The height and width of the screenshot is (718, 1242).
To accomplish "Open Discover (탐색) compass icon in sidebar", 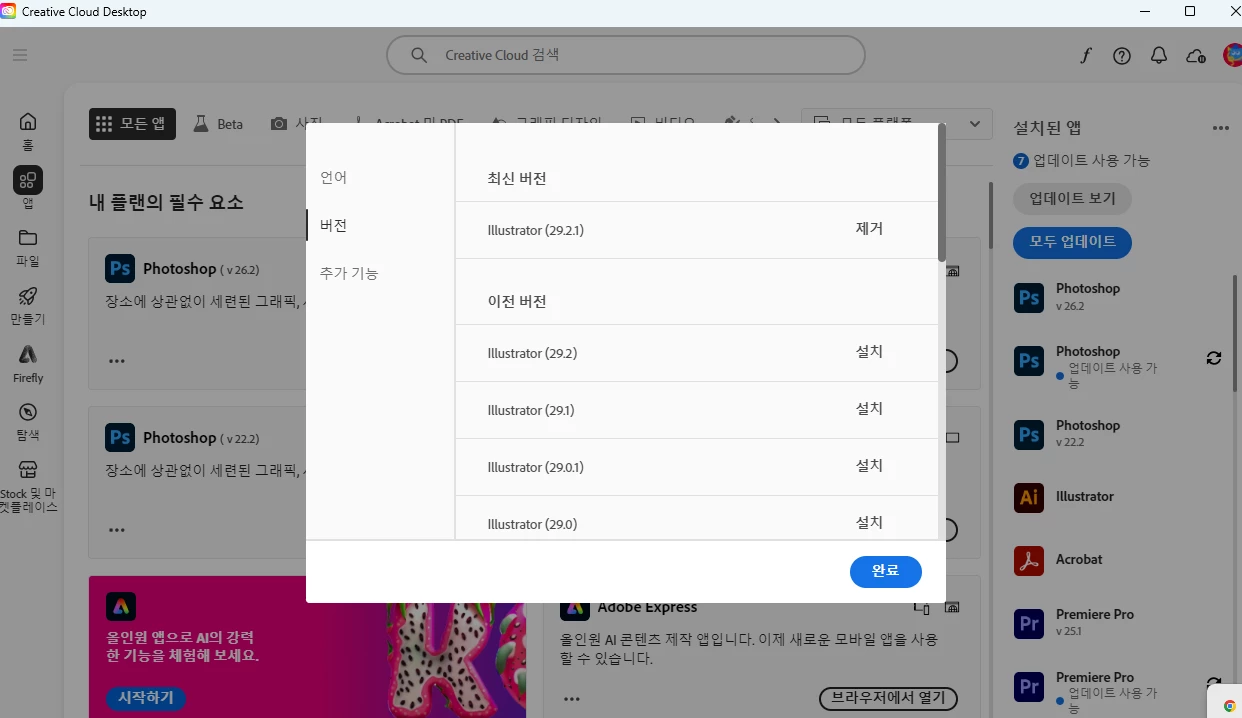I will click(28, 422).
